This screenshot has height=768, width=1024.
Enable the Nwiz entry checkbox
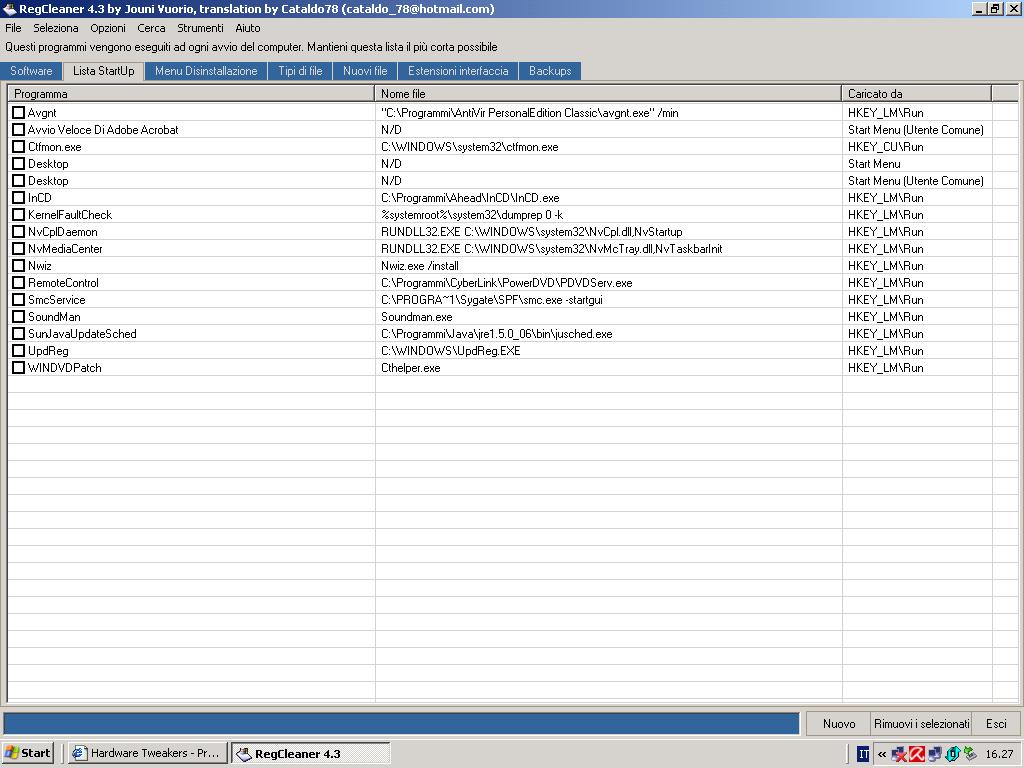click(x=18, y=265)
